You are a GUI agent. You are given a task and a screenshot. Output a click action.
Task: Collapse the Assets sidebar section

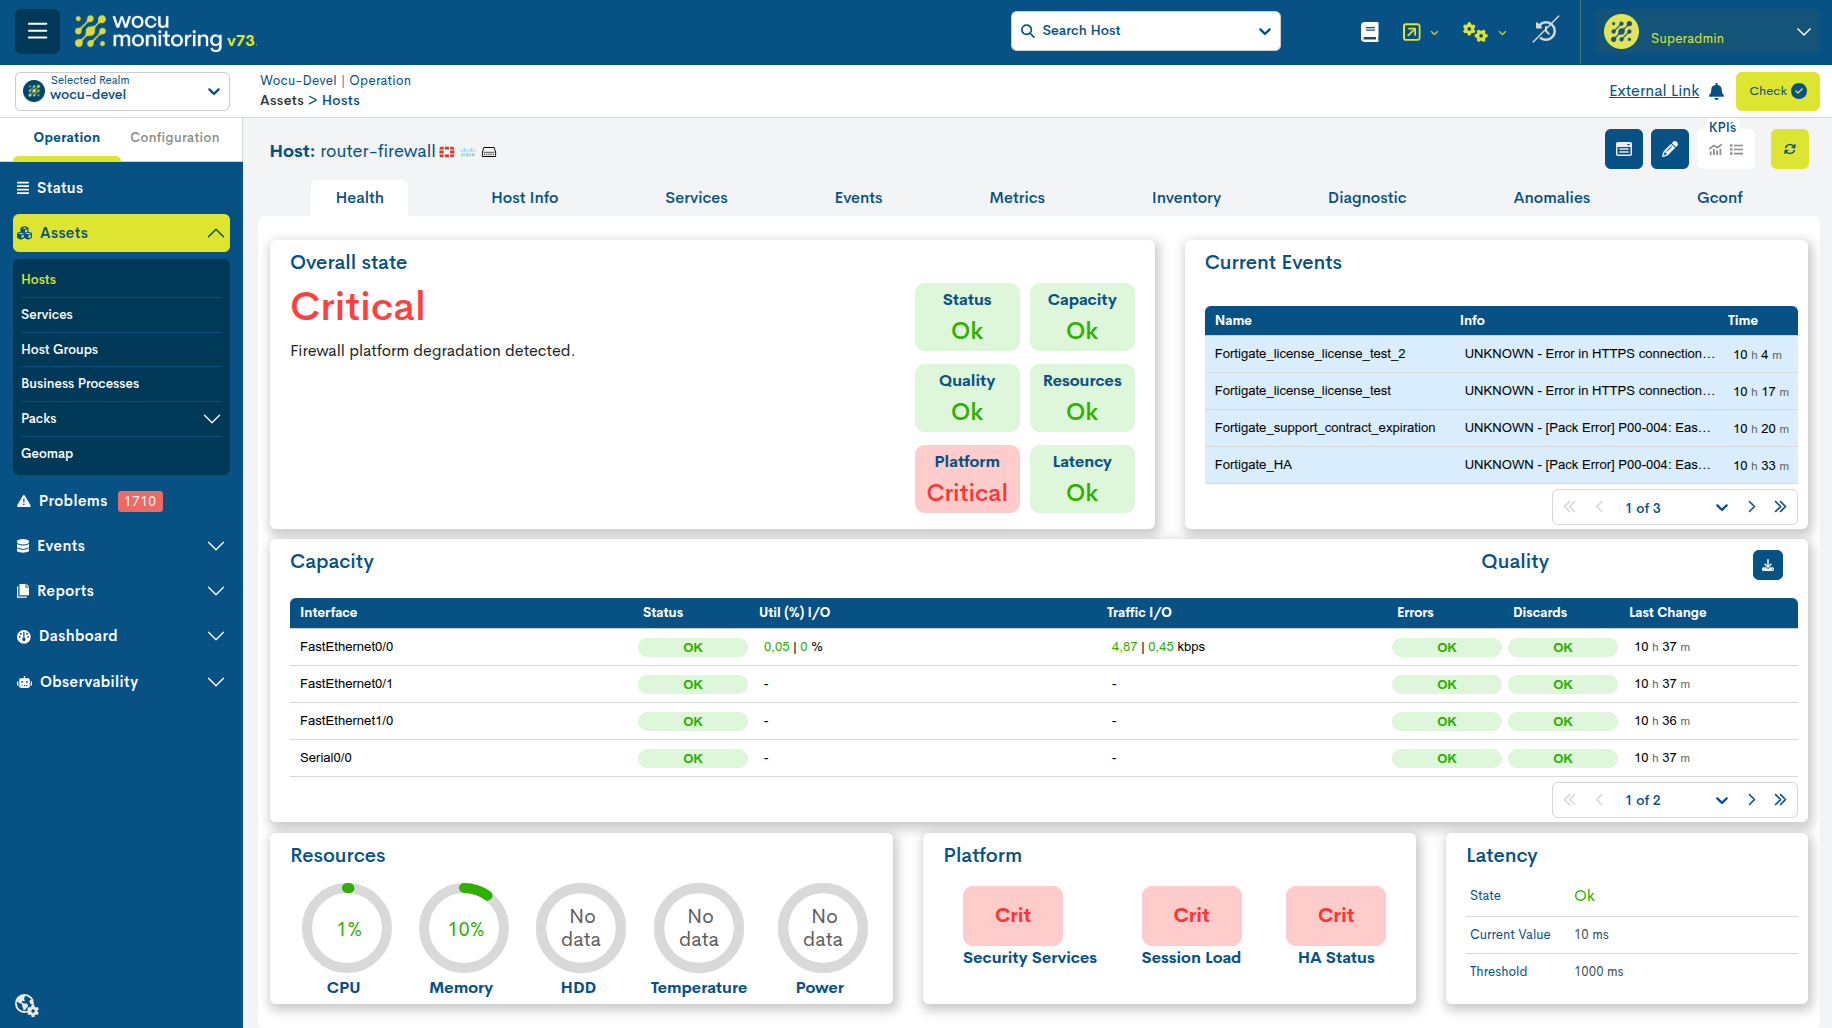pos(122,233)
